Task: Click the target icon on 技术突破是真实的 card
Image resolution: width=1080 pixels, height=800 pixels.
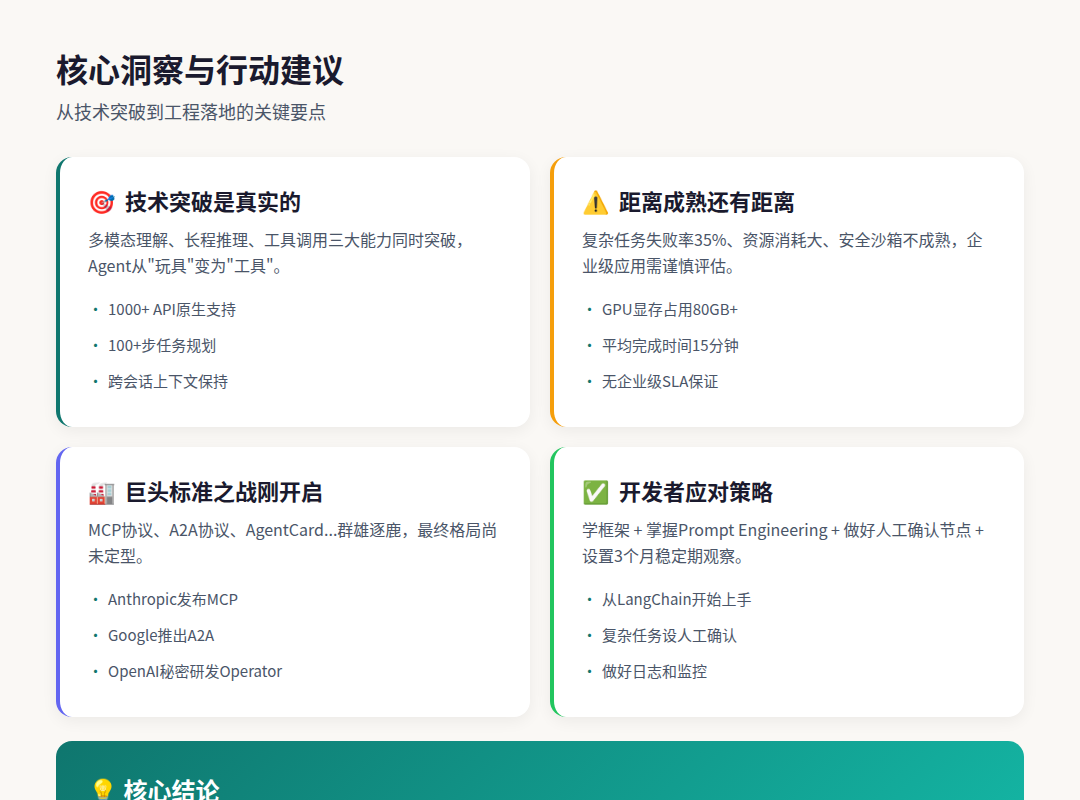Action: point(102,201)
